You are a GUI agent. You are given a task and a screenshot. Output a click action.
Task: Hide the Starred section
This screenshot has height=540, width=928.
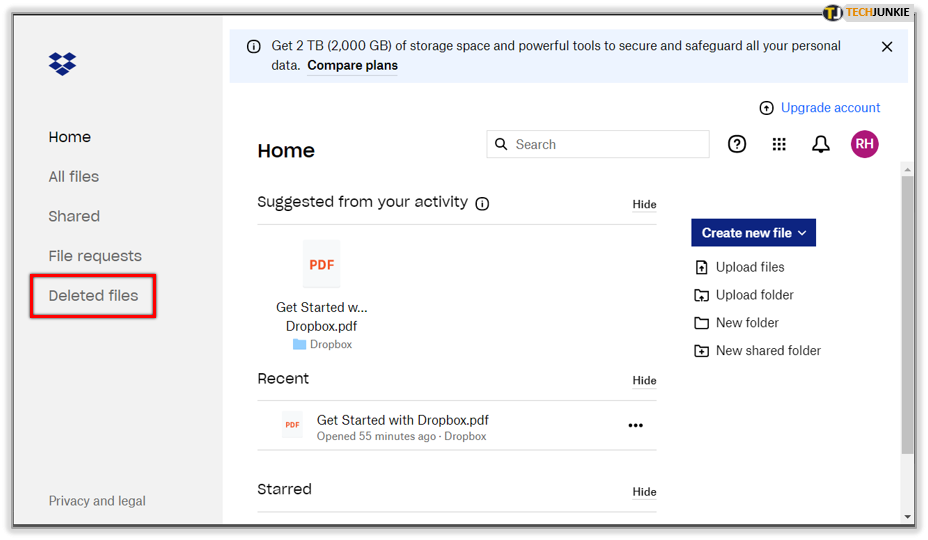[x=644, y=492]
